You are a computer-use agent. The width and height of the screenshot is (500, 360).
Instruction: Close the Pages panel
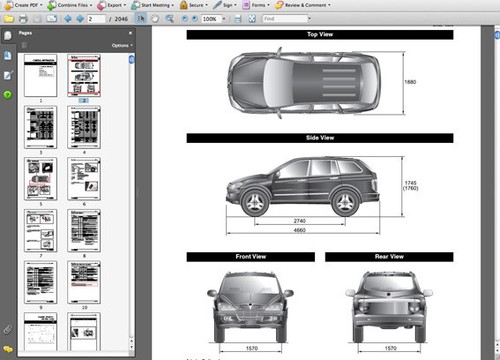(x=130, y=33)
